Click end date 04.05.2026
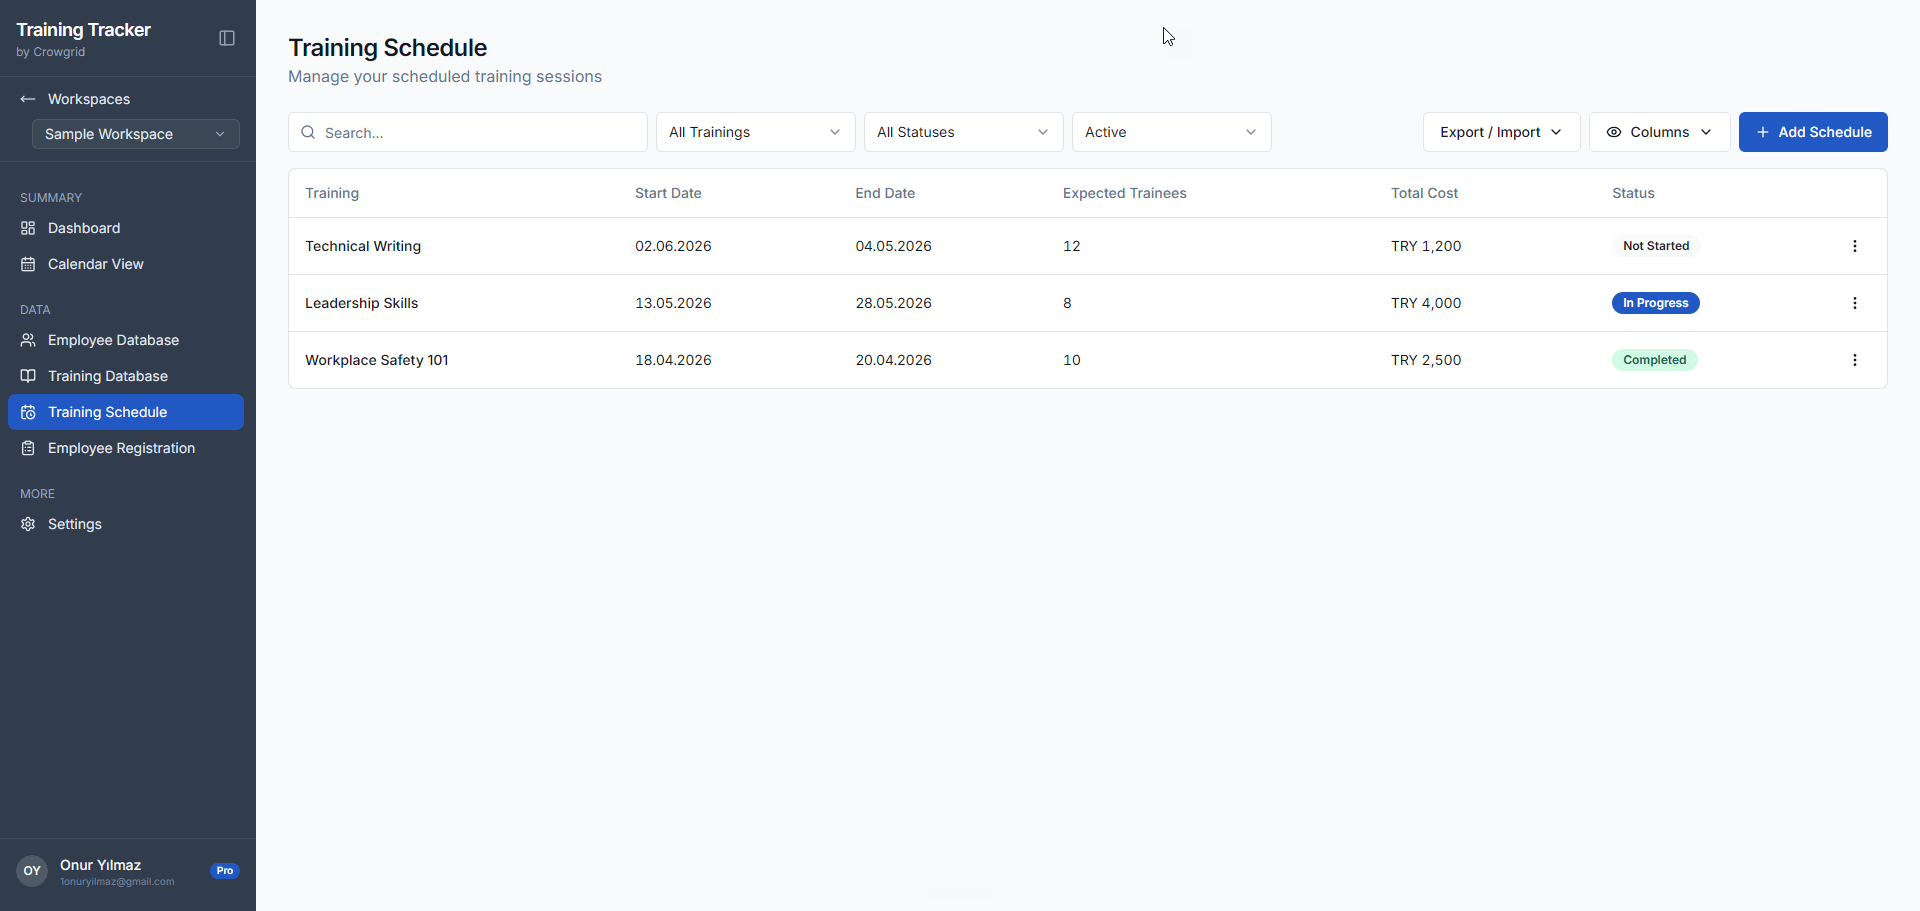 893,246
